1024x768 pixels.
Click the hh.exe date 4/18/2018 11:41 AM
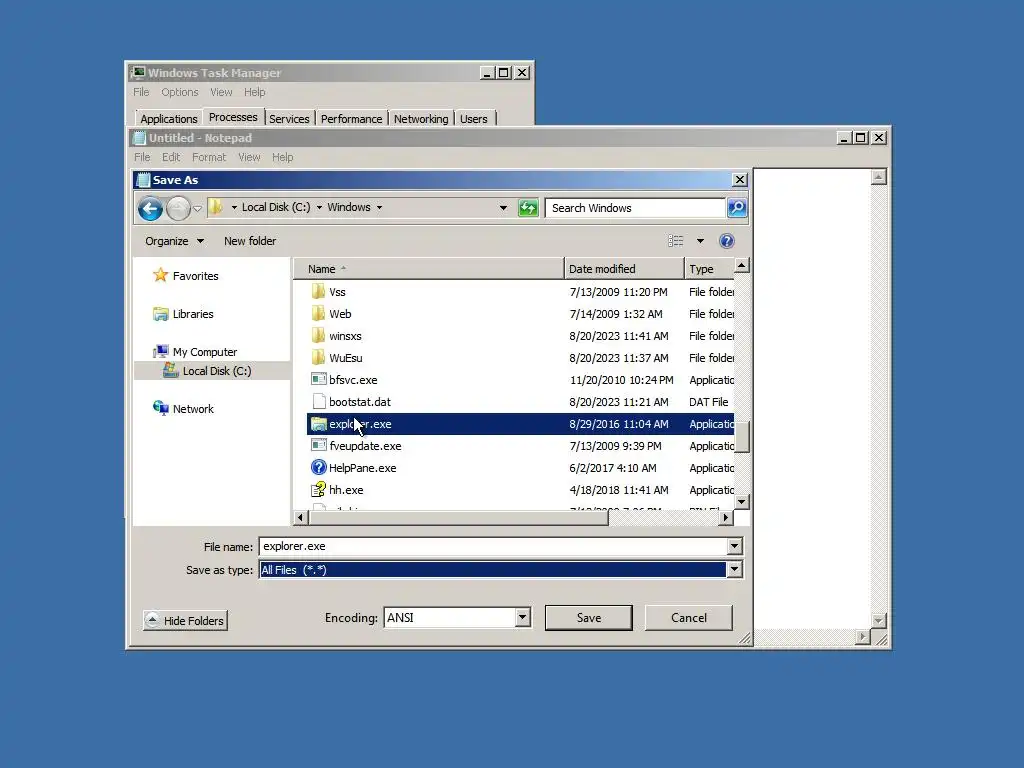click(x=618, y=490)
